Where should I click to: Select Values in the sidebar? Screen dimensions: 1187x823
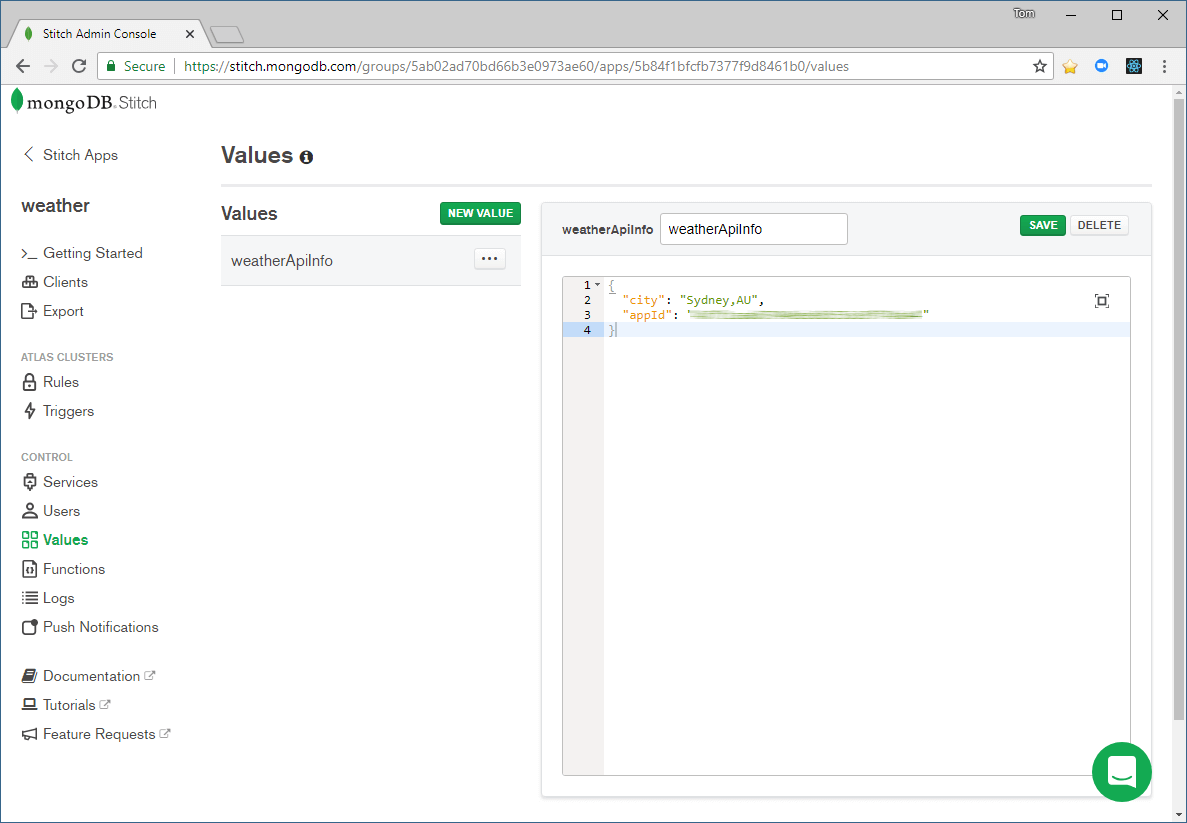pyautogui.click(x=55, y=540)
